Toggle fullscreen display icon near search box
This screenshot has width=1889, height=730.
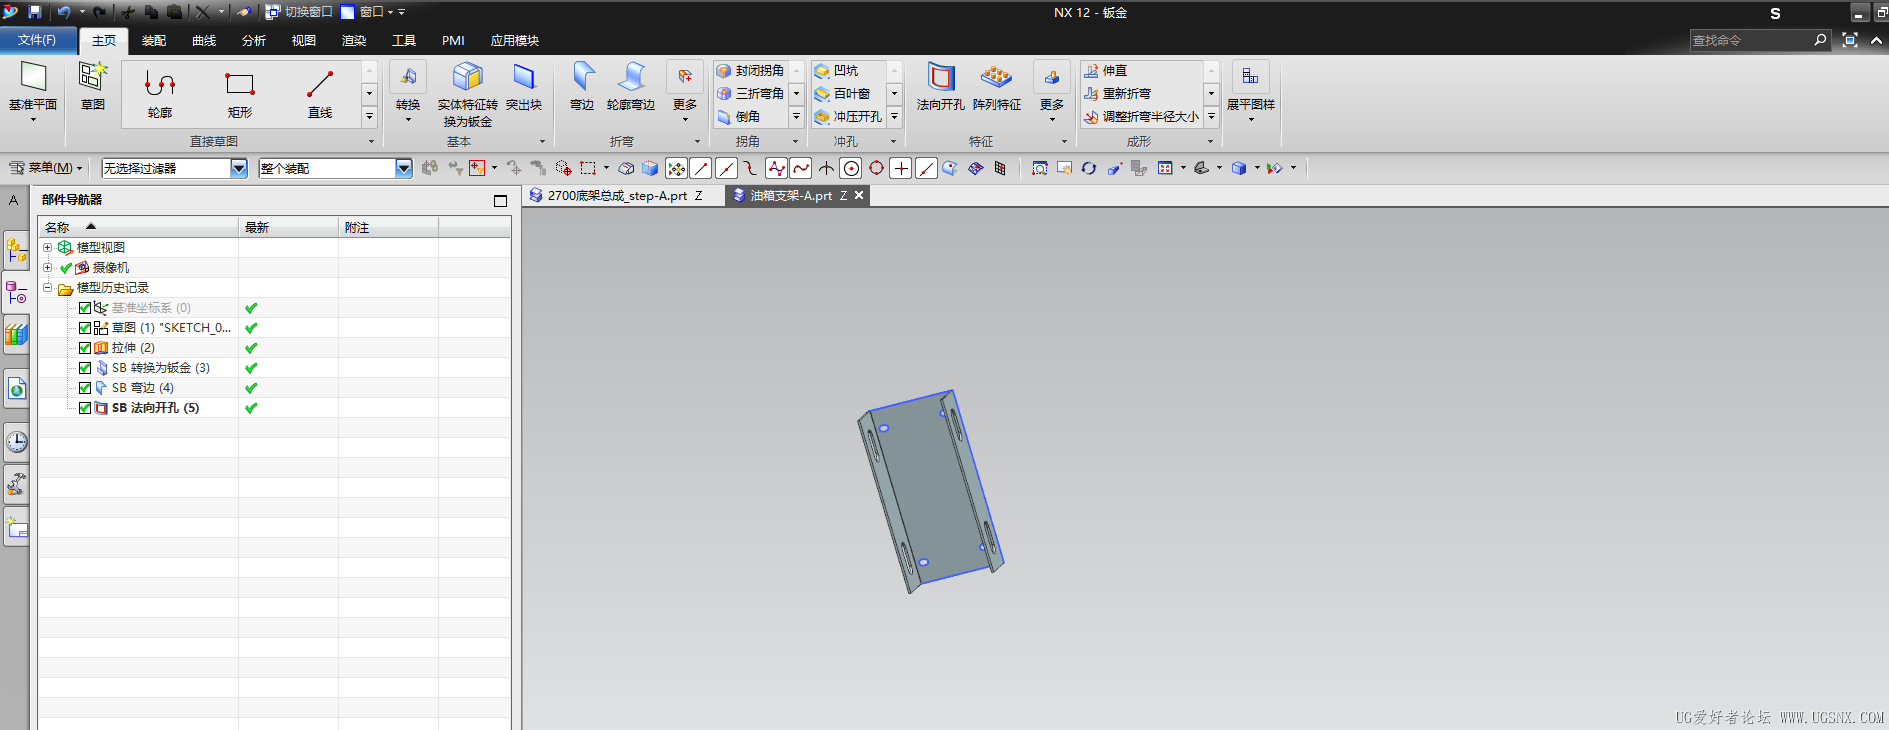pos(1850,40)
